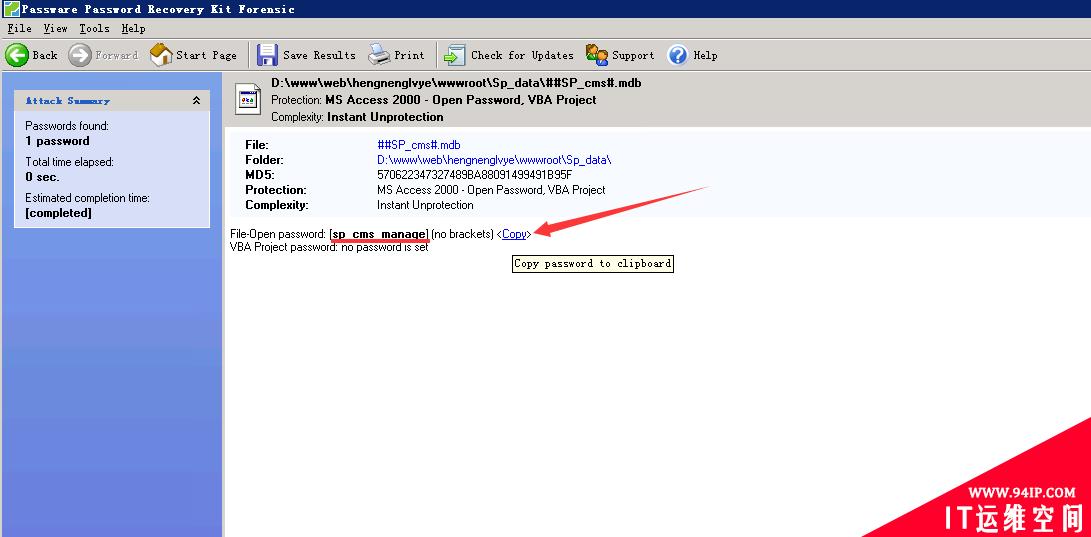The height and width of the screenshot is (537, 1091).
Task: Click the Save Results floppy disk icon
Action: (267, 55)
